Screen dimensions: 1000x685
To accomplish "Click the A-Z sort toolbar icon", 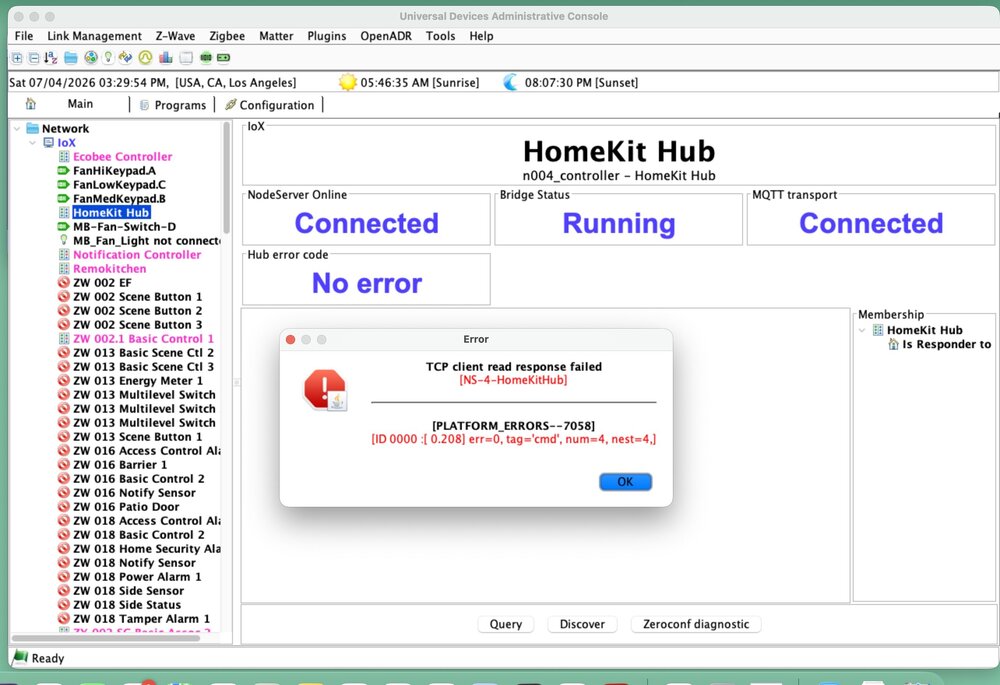I will click(x=51, y=58).
